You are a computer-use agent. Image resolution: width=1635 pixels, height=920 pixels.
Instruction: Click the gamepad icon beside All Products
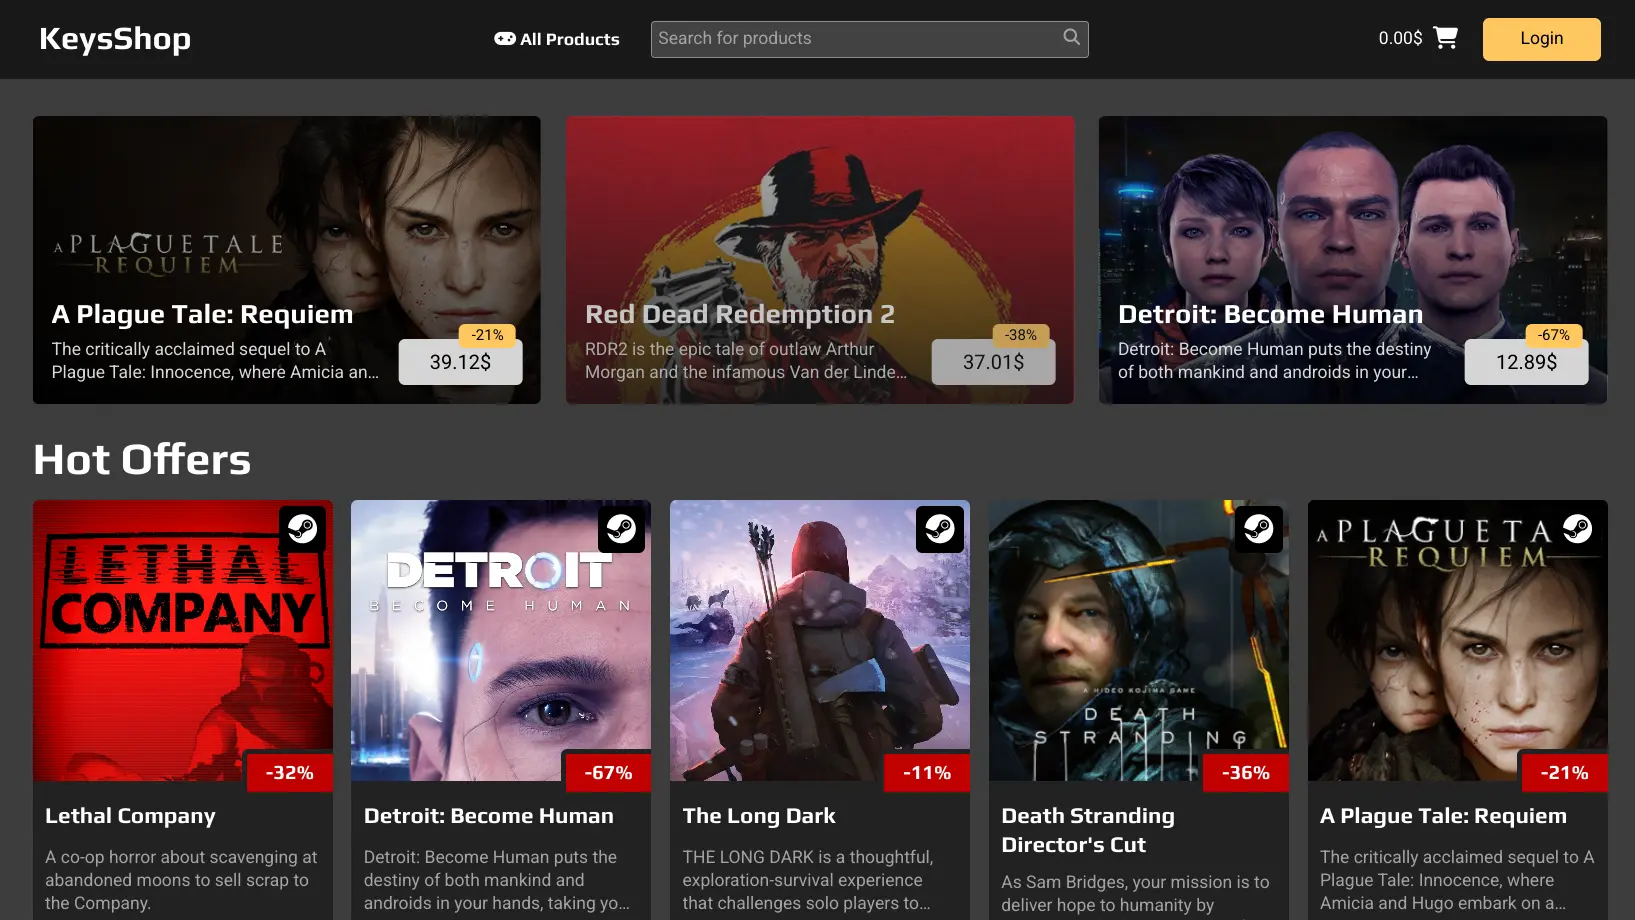coord(505,39)
